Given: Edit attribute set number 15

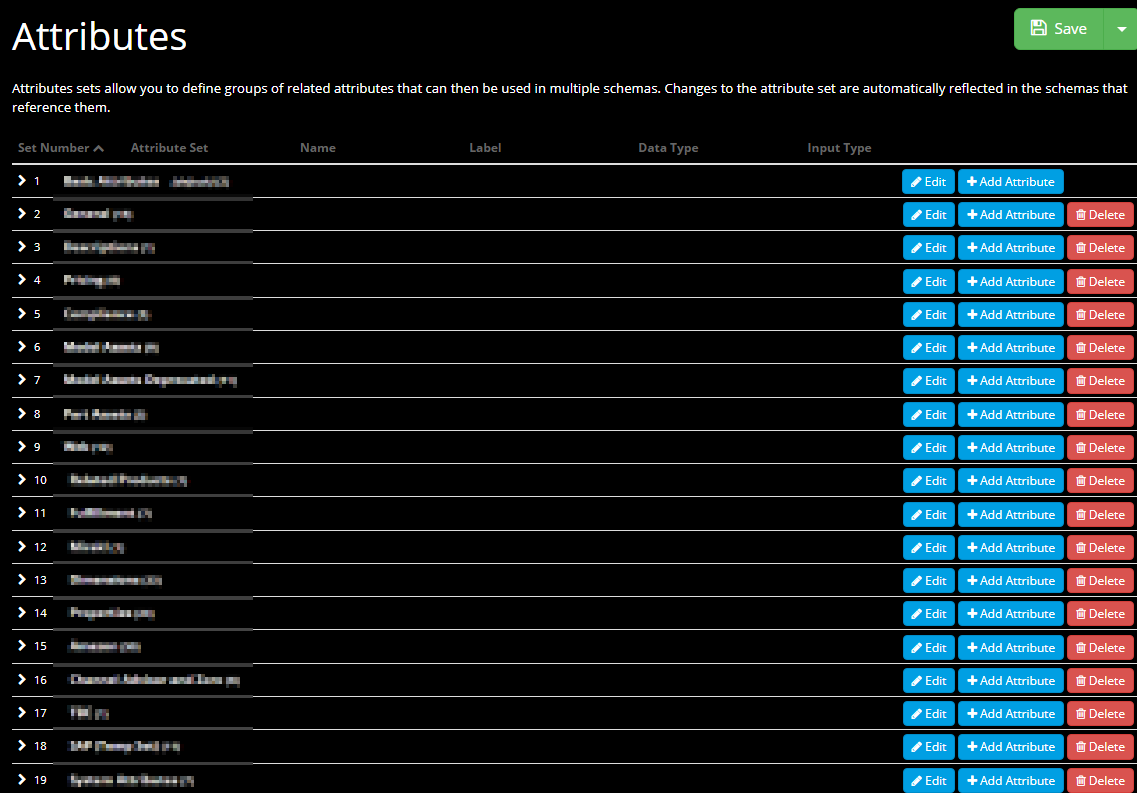Looking at the screenshot, I should (928, 648).
